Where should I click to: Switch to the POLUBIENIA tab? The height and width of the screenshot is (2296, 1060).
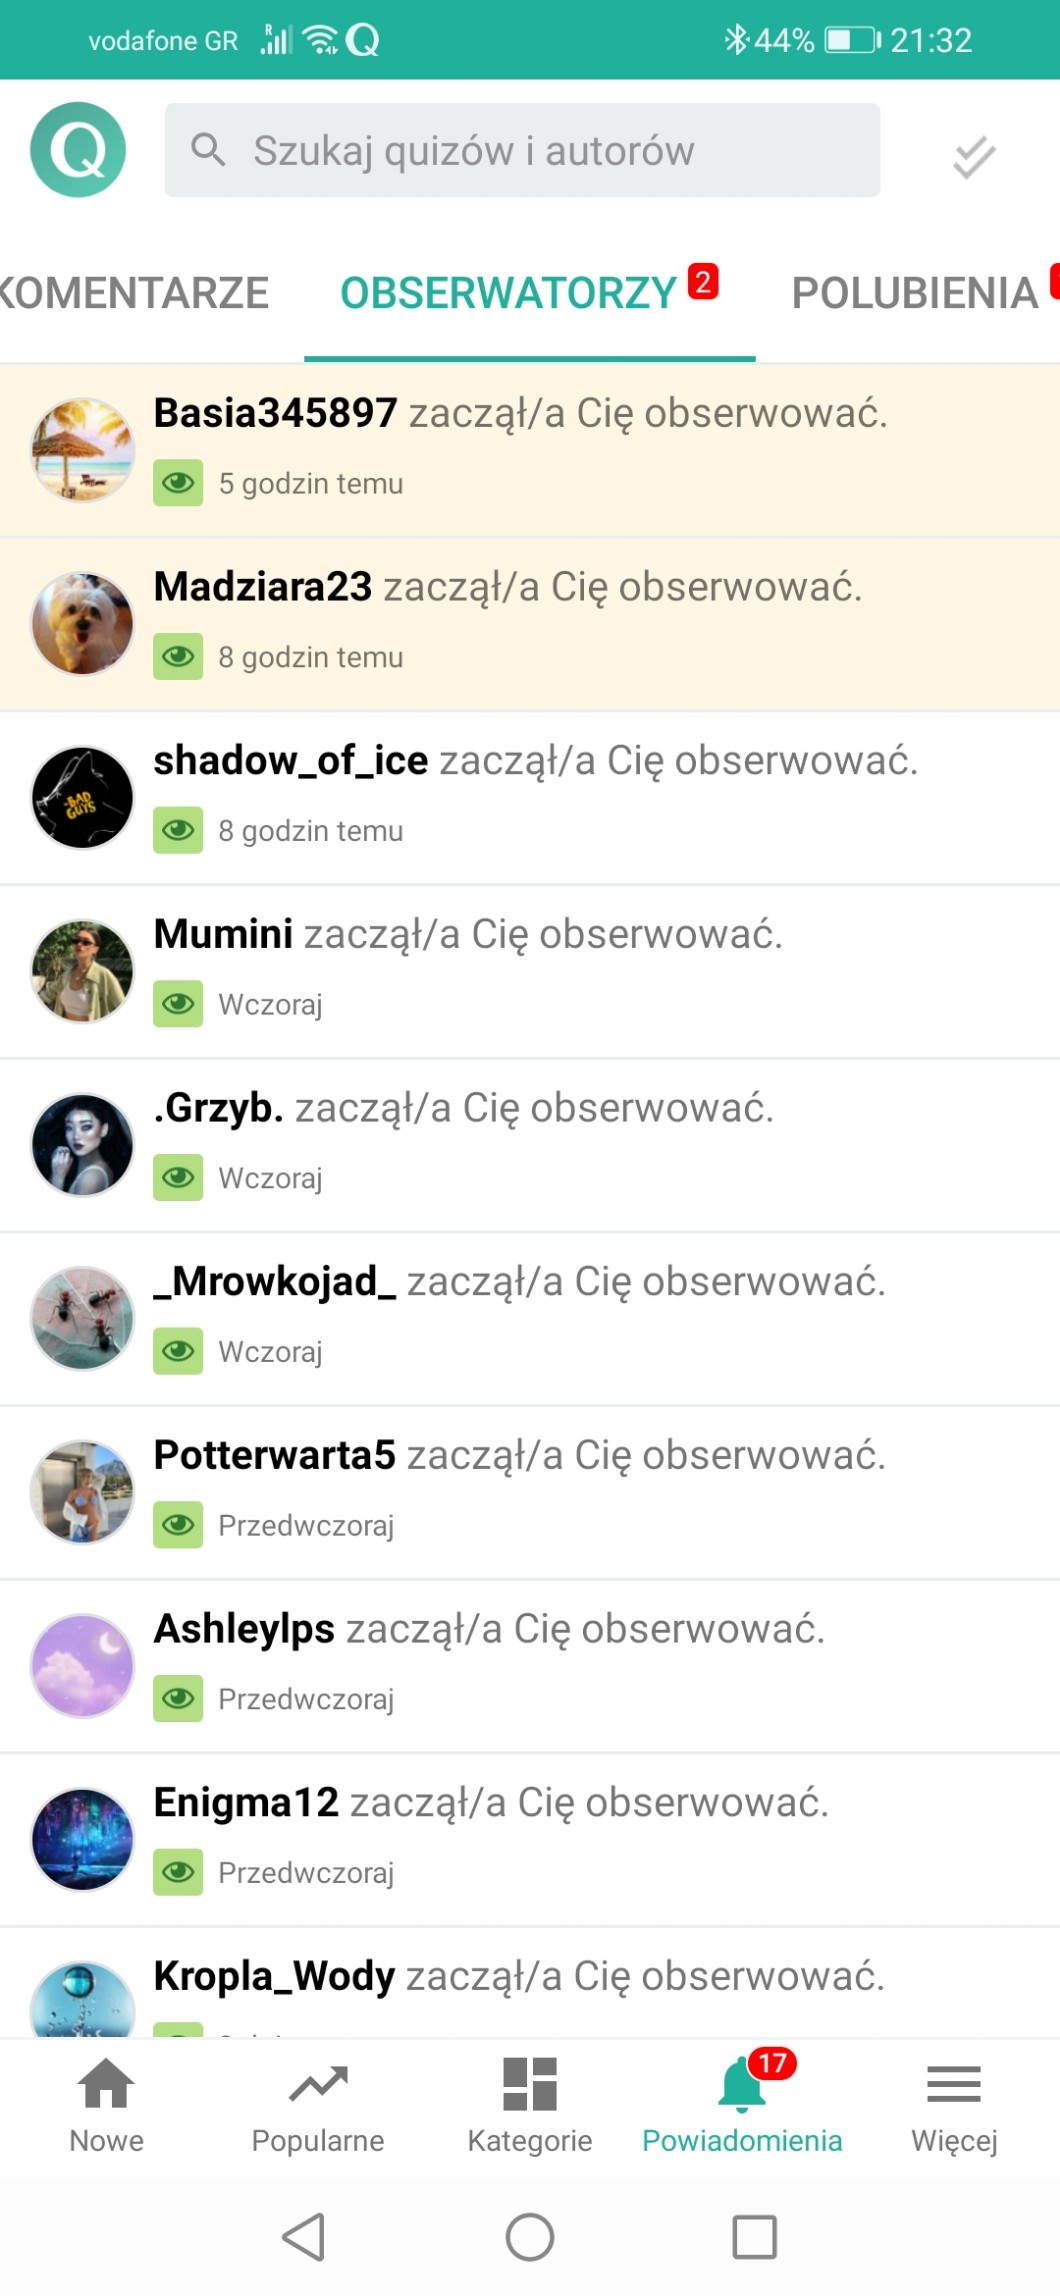tap(915, 293)
